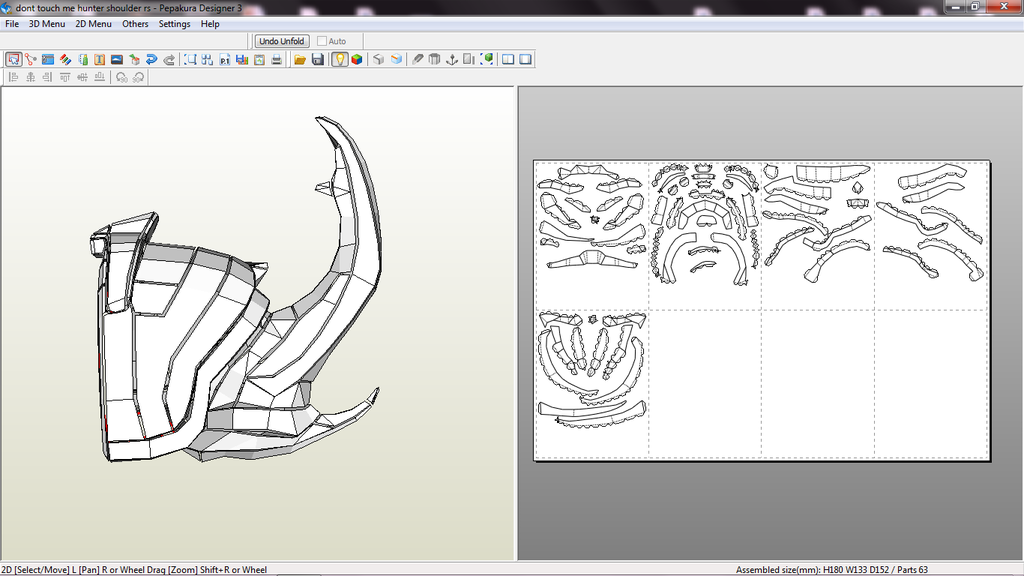1024x576 pixels.
Task: Rotate parts 90 degrees clockwise
Action: click(x=138, y=77)
